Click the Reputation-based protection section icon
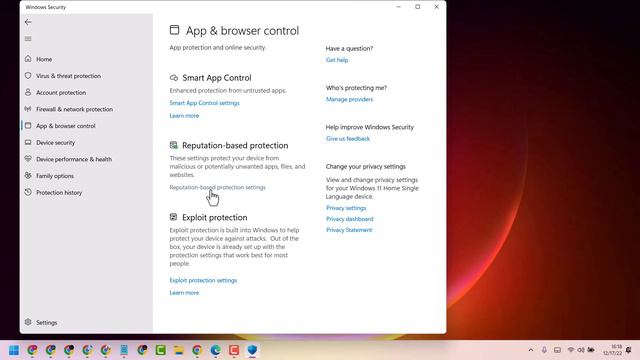This screenshot has width=640, height=360. pyautogui.click(x=174, y=145)
